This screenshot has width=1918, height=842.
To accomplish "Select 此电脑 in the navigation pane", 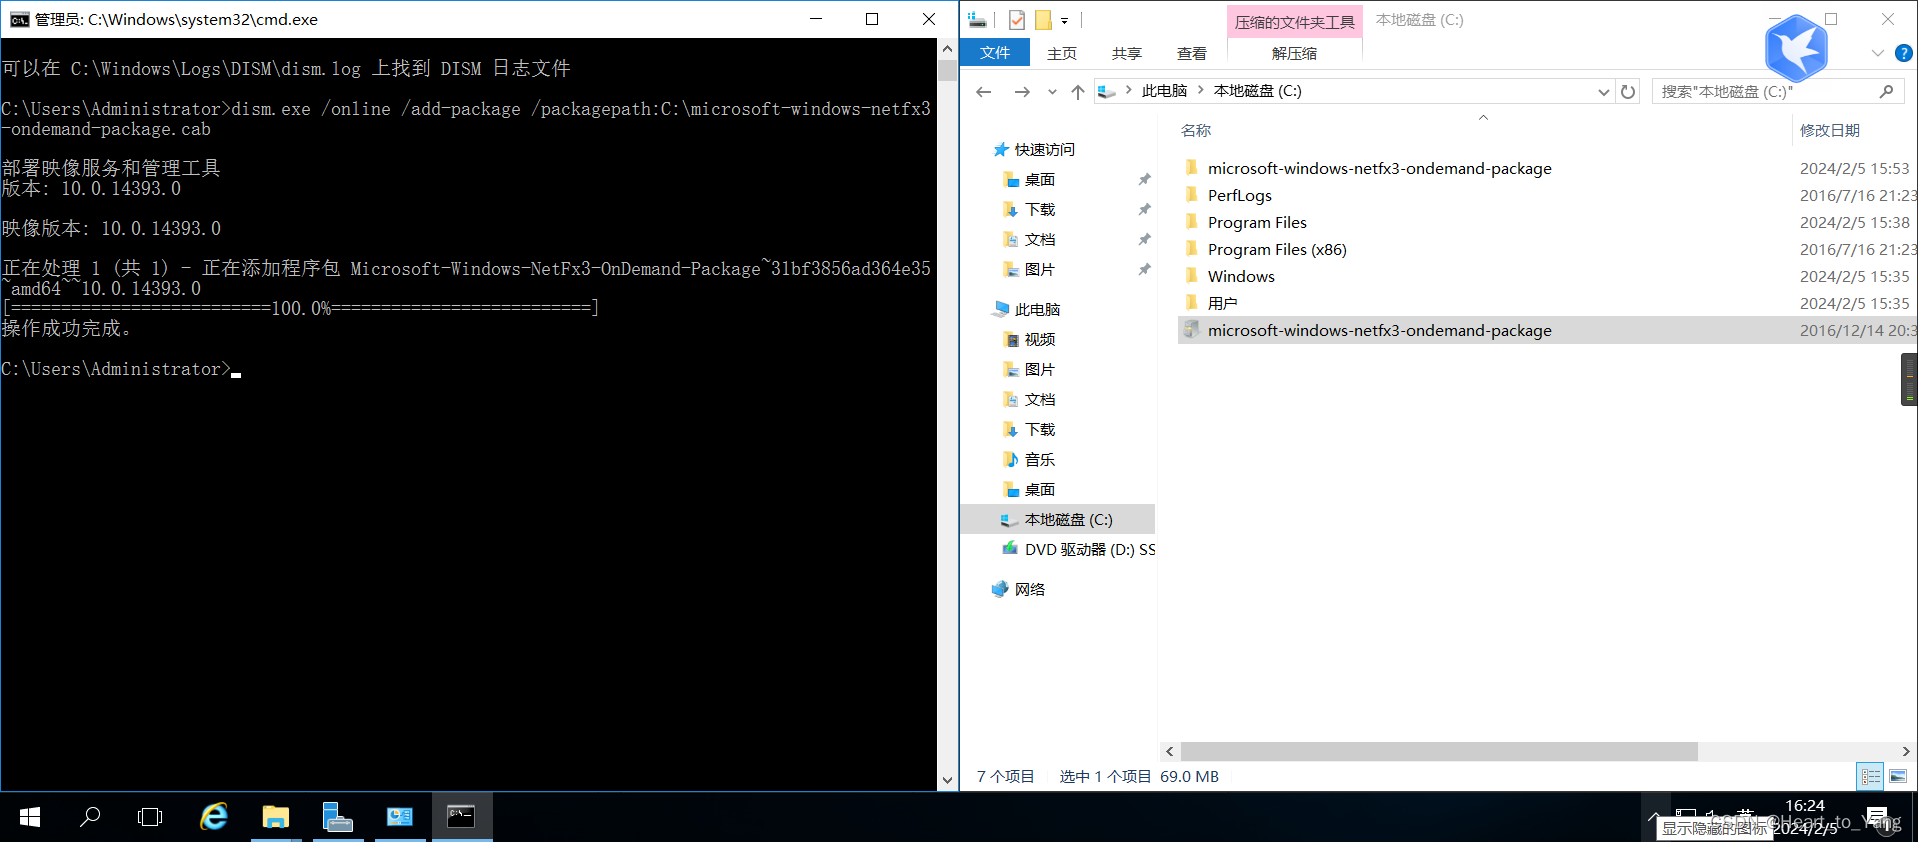I will [1037, 310].
